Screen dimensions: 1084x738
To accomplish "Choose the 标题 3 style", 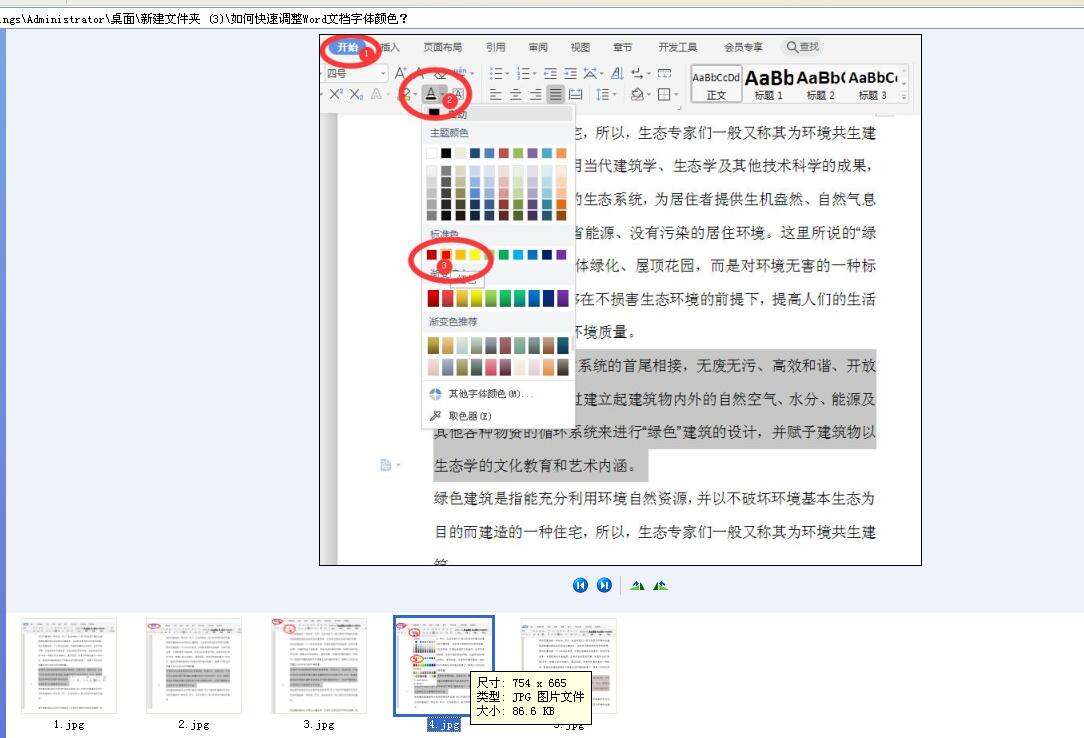I will coord(872,84).
